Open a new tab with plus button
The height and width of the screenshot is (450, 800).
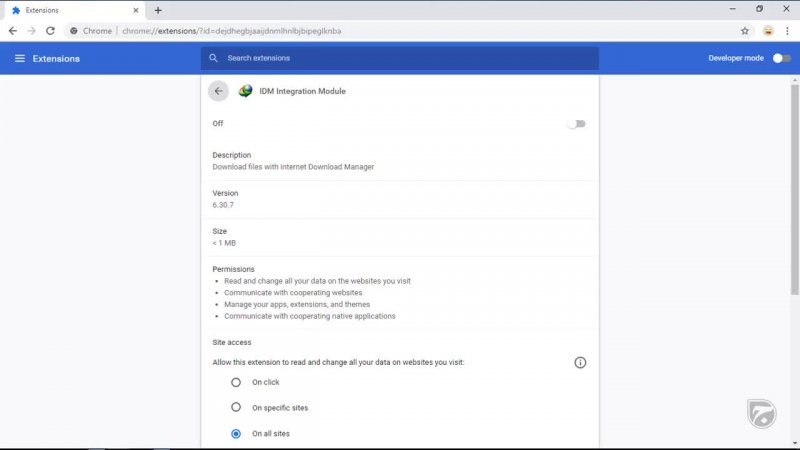[x=158, y=10]
